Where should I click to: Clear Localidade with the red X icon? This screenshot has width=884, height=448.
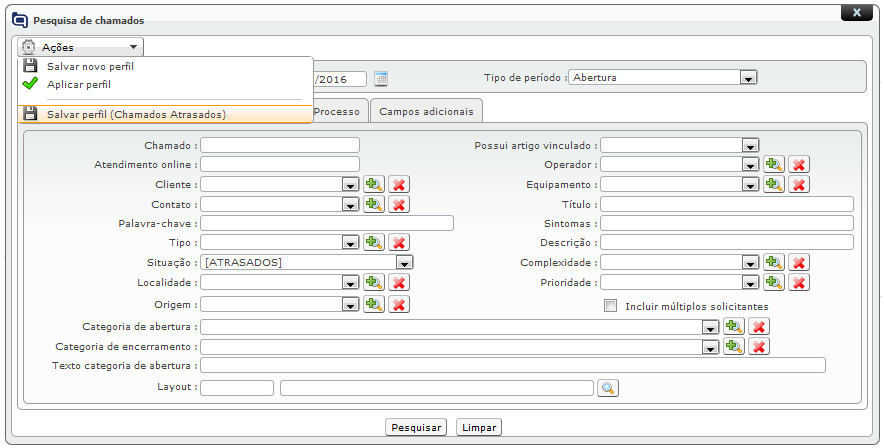399,282
